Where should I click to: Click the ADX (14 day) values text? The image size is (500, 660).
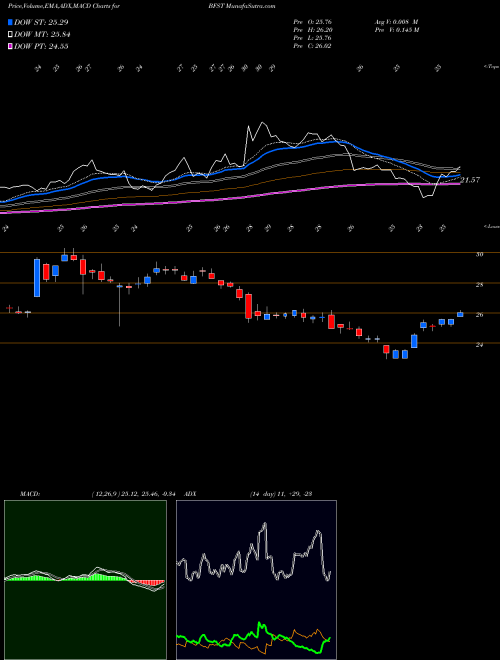[x=281, y=494]
